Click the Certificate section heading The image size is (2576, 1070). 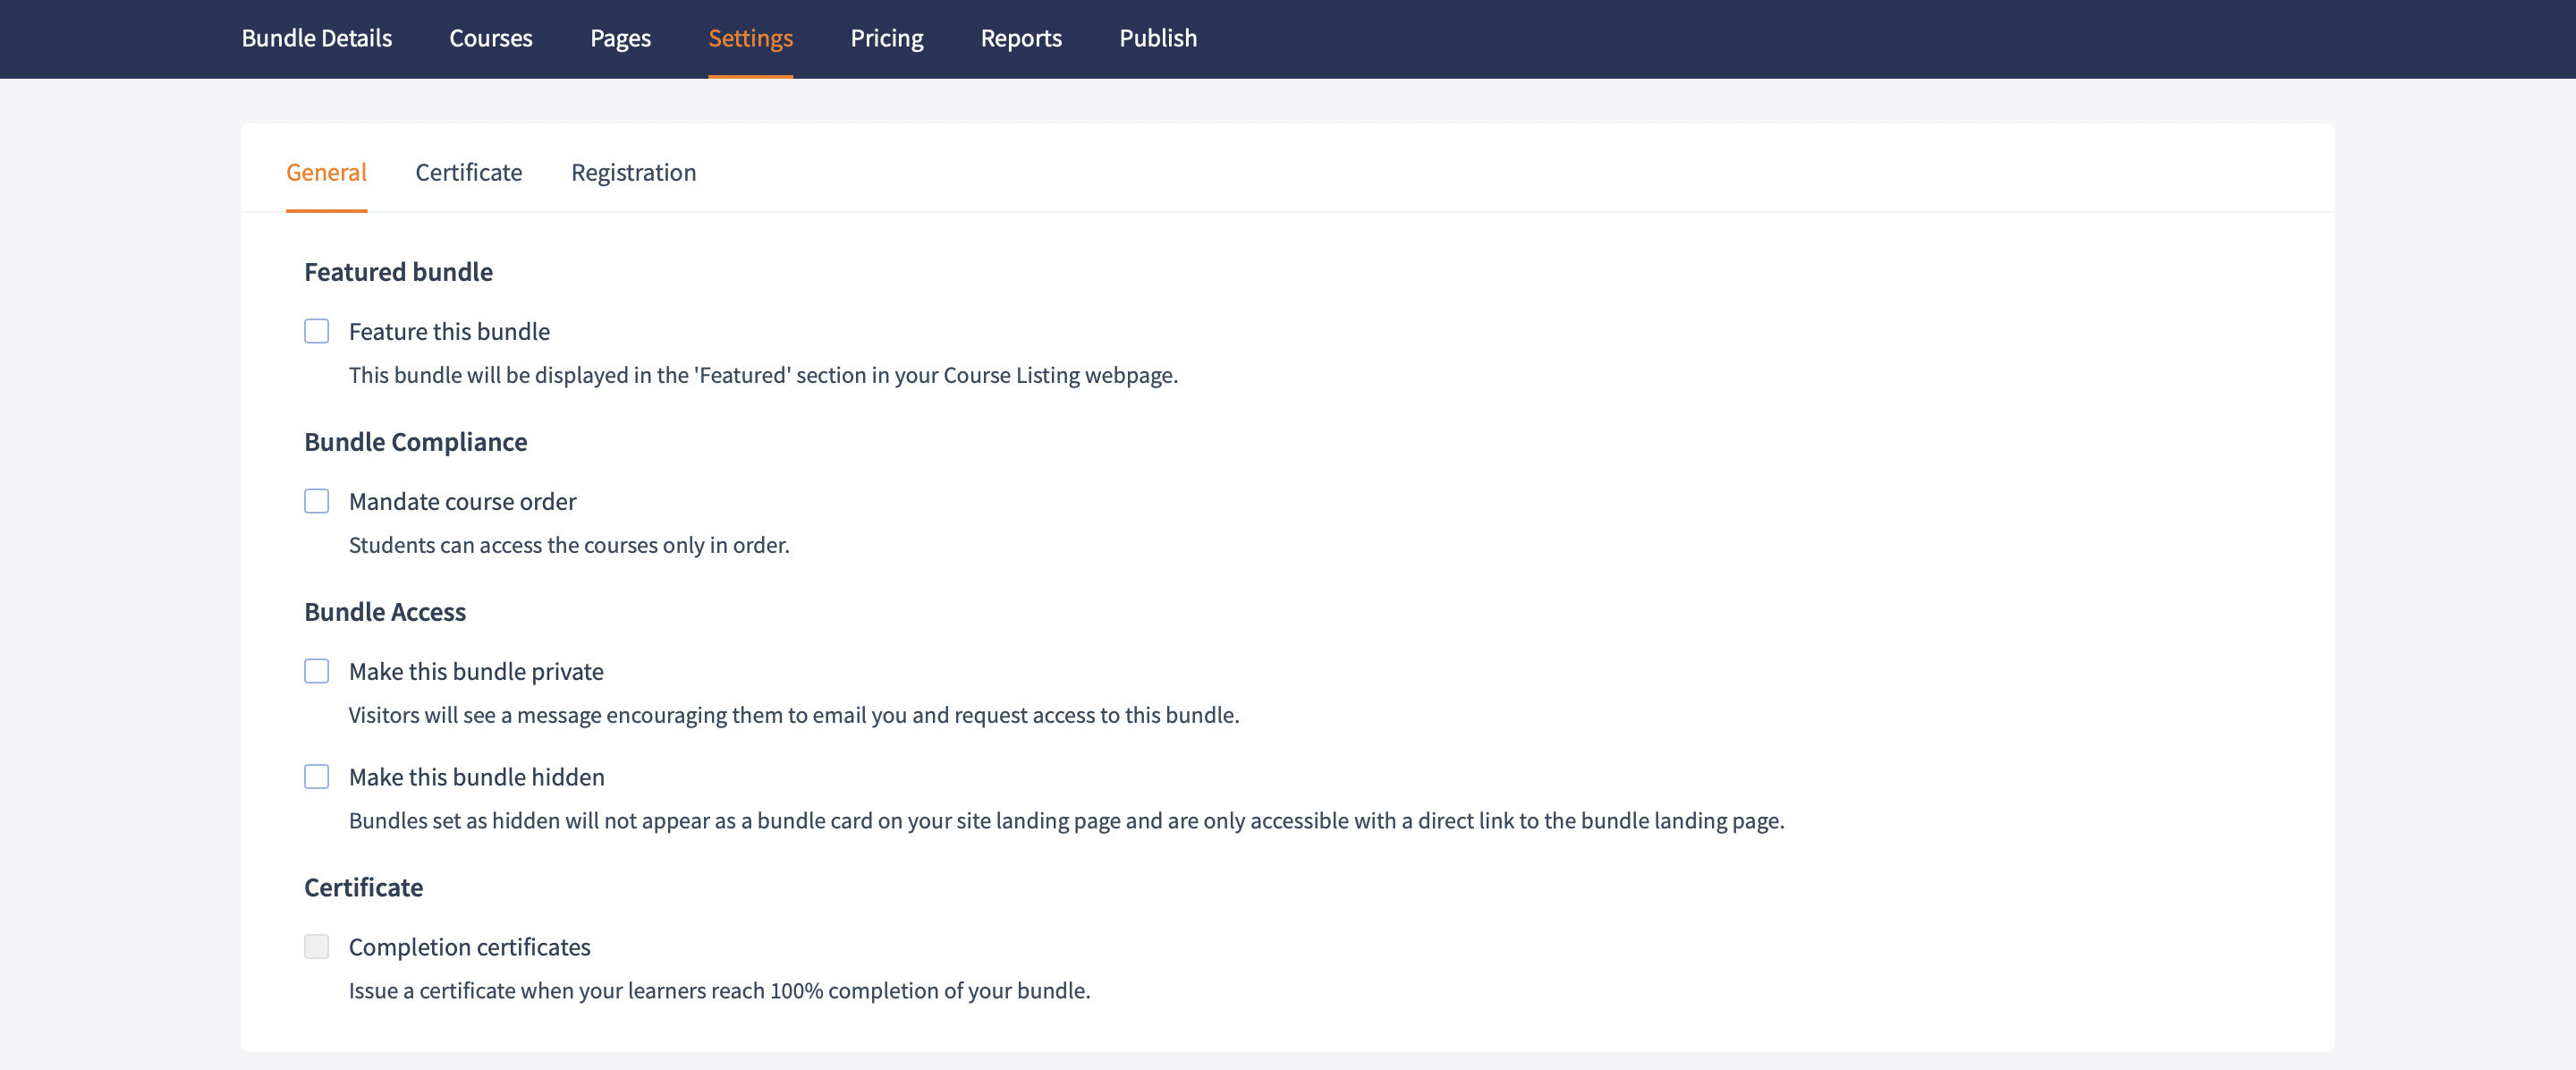[363, 888]
